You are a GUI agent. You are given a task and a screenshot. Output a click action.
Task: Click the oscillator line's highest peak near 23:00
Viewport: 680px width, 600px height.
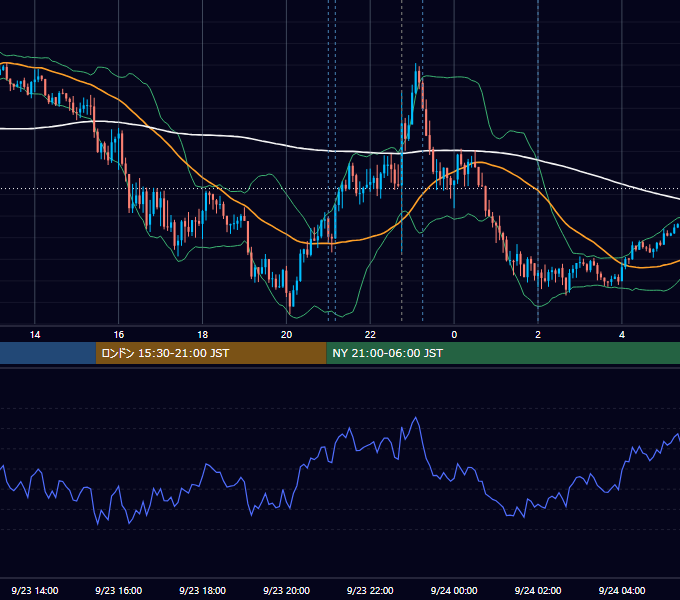(x=416, y=418)
